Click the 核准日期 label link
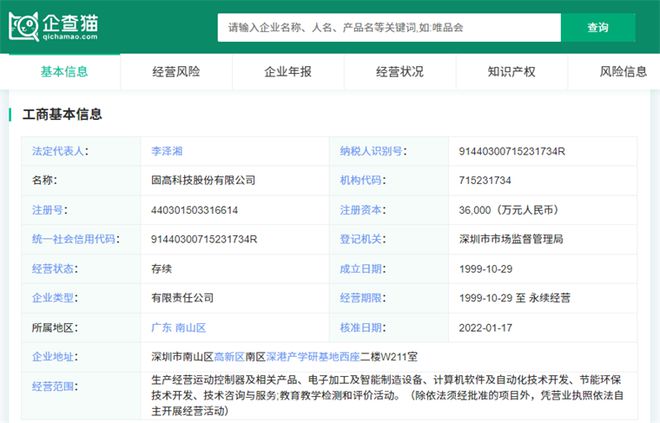The height and width of the screenshot is (423, 660). [x=360, y=327]
